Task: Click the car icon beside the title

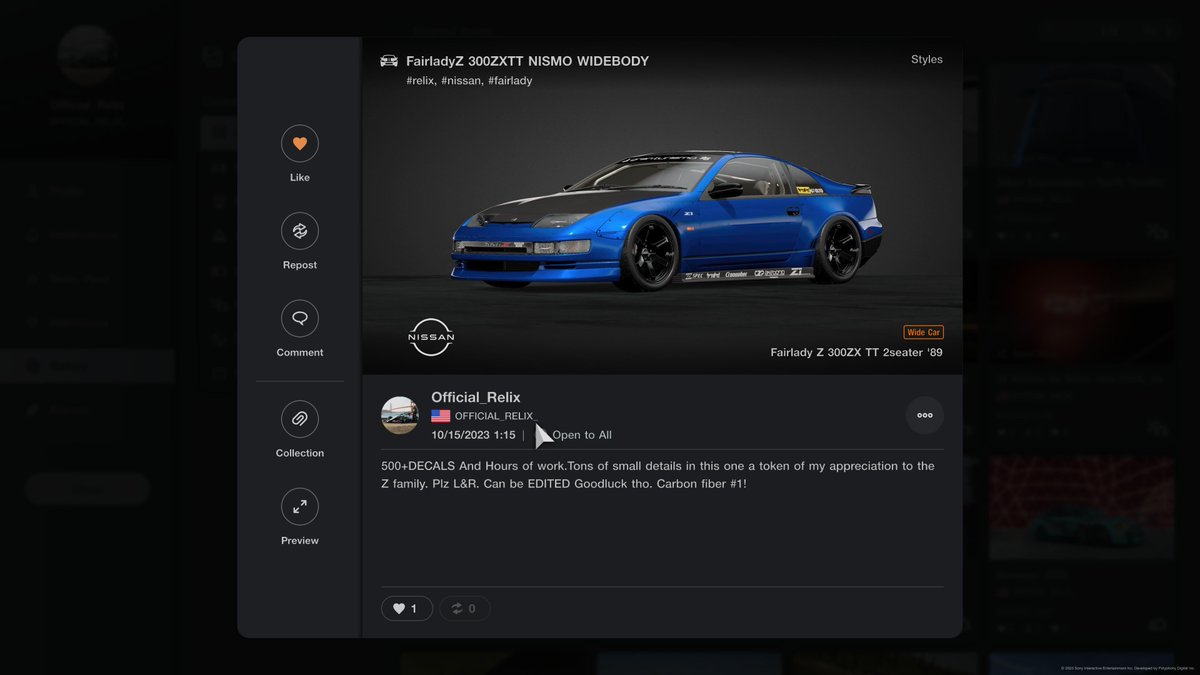Action: [389, 62]
